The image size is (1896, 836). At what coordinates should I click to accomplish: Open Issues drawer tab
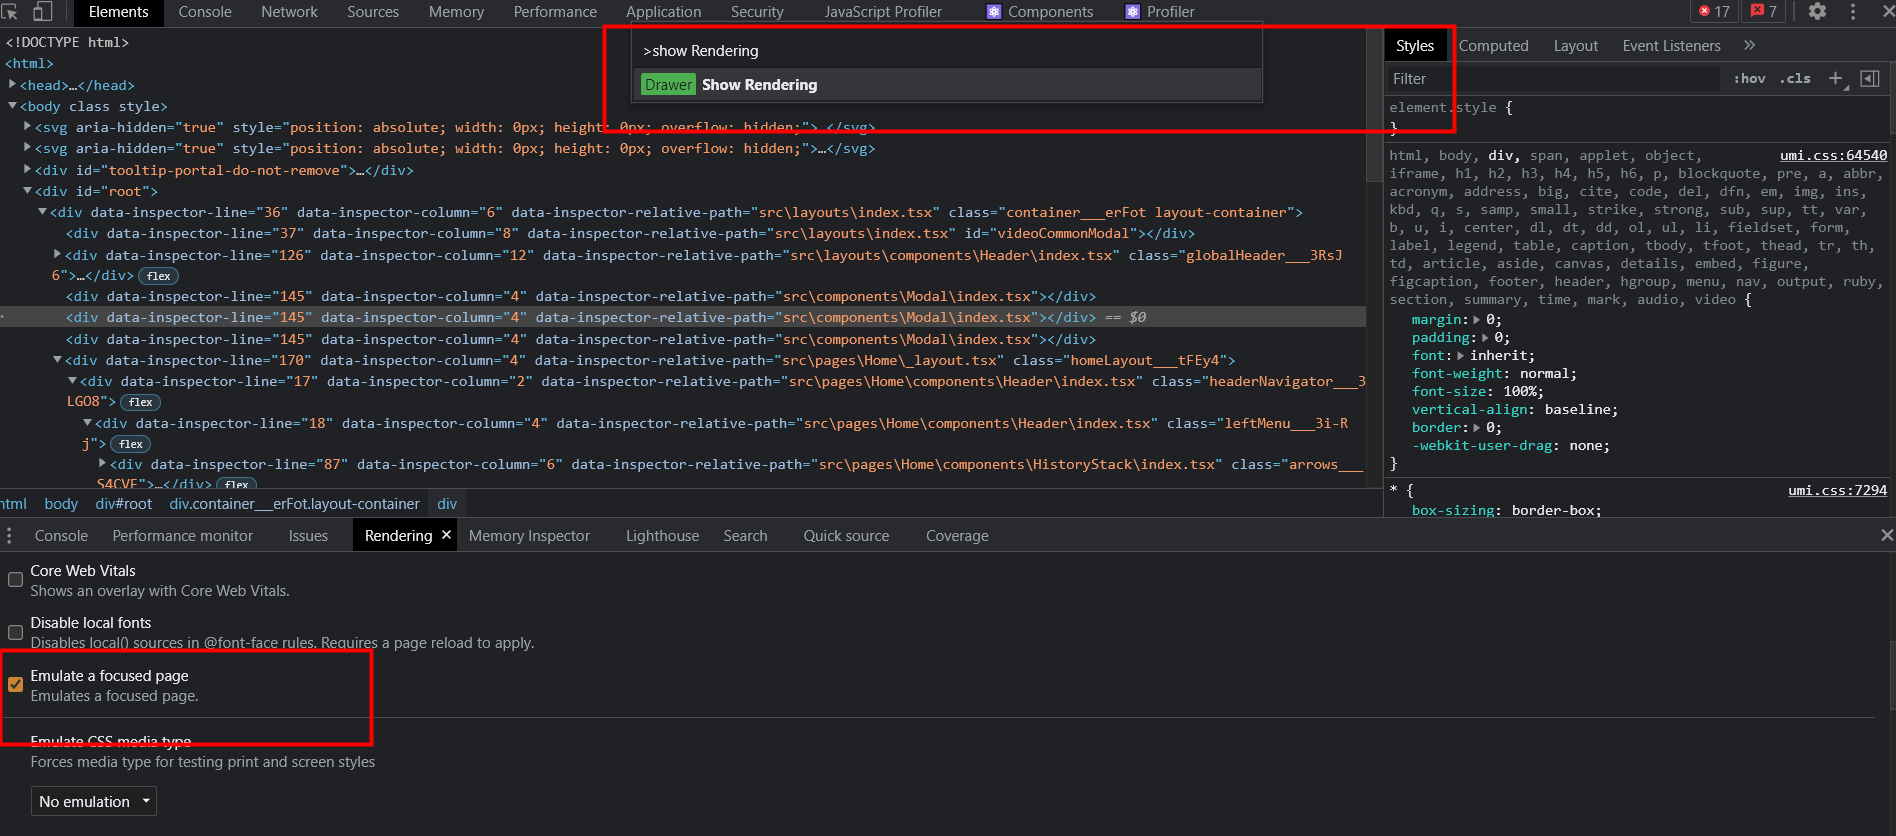pyautogui.click(x=308, y=536)
